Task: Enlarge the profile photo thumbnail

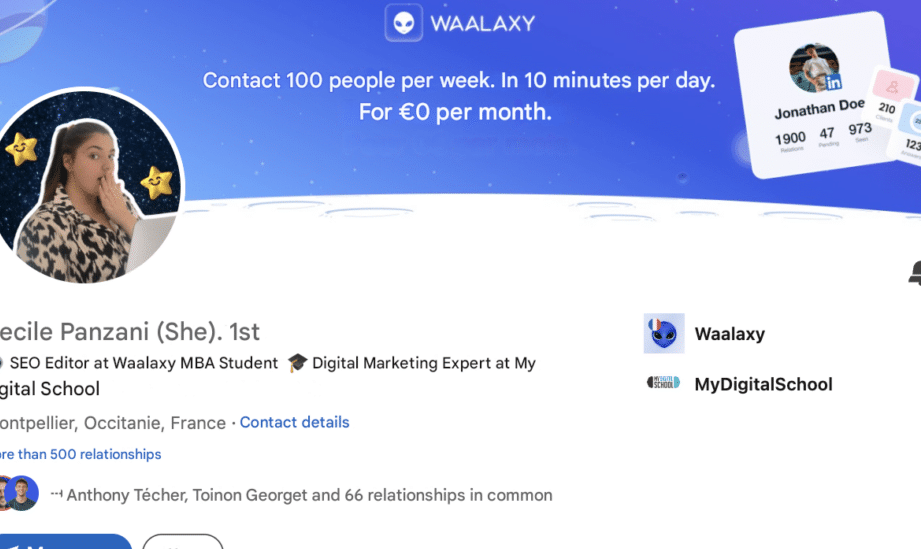Action: coord(90,185)
